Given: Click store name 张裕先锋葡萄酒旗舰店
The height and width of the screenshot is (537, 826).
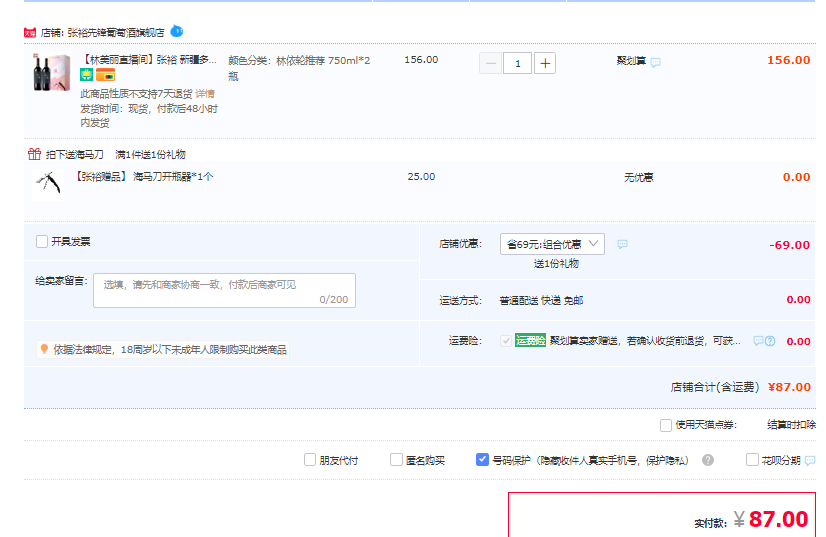Looking at the screenshot, I should coord(116,33).
